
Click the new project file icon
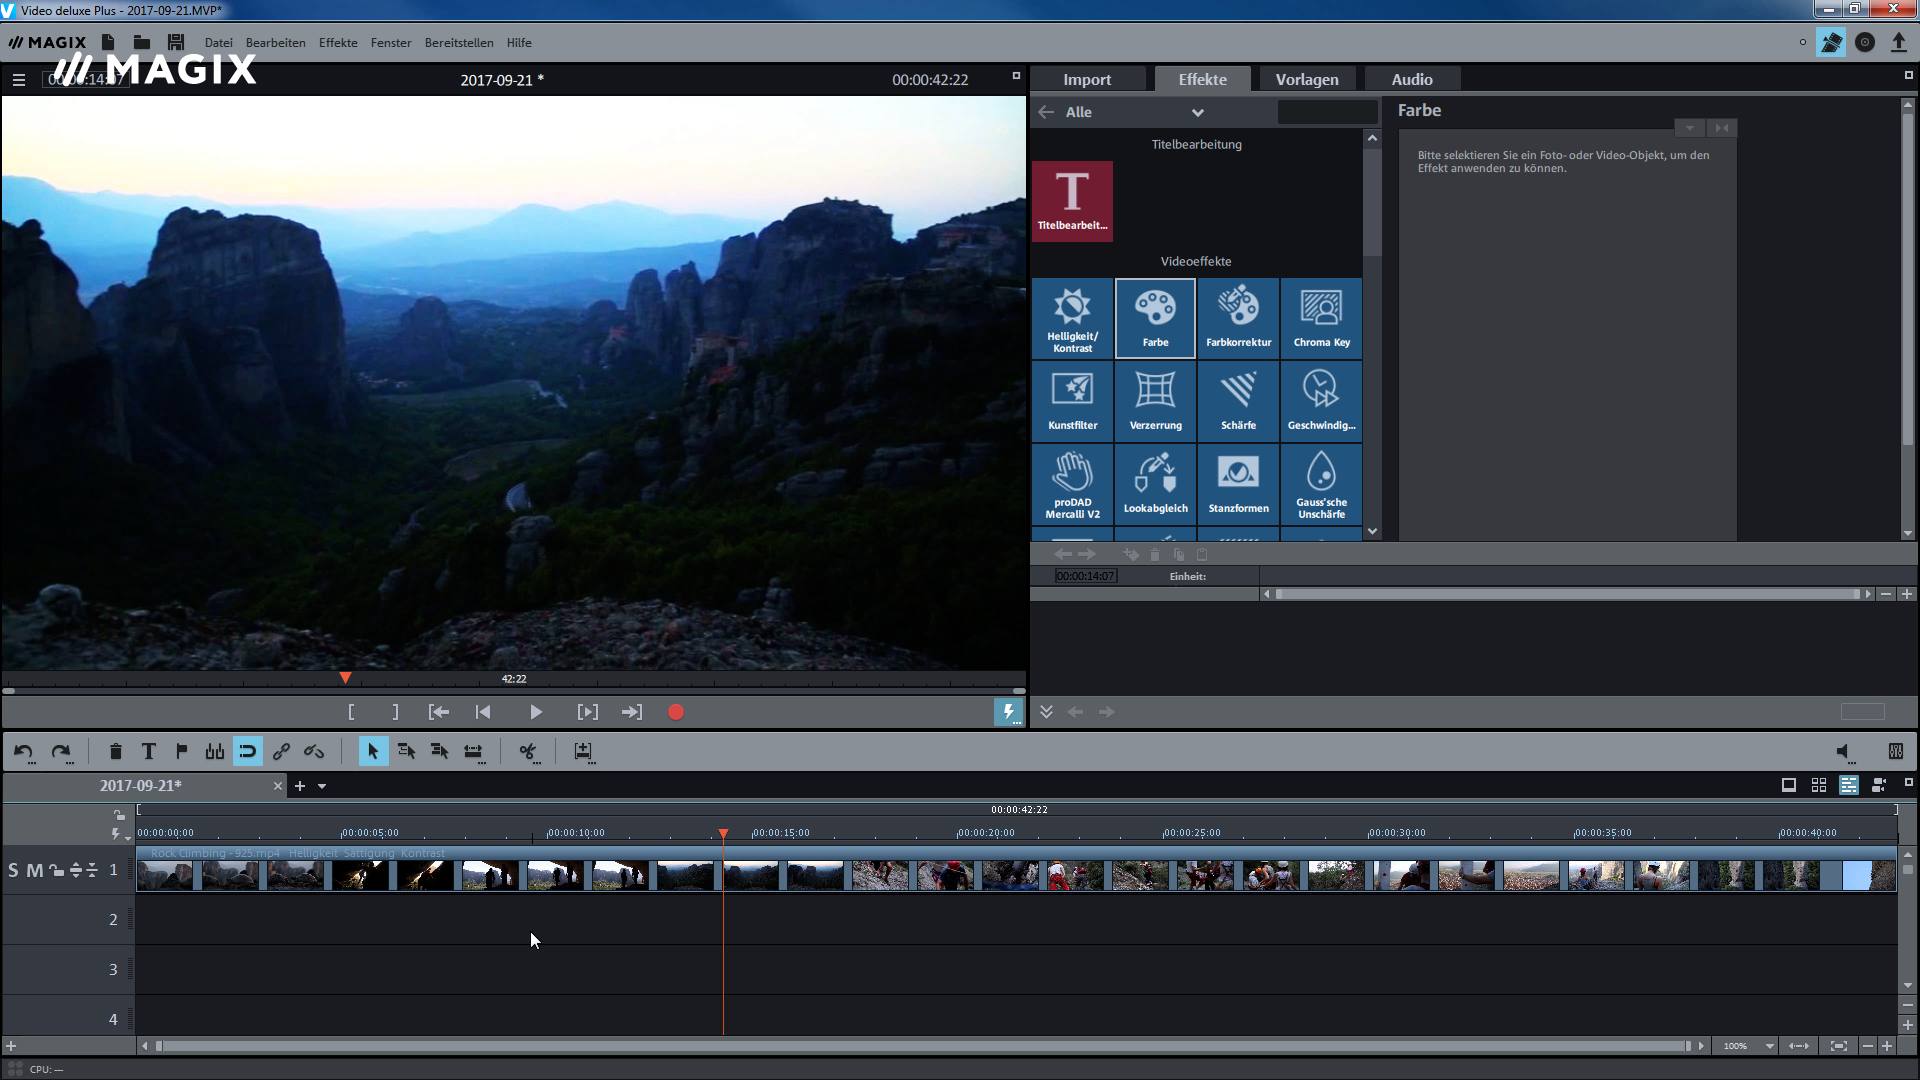108,42
